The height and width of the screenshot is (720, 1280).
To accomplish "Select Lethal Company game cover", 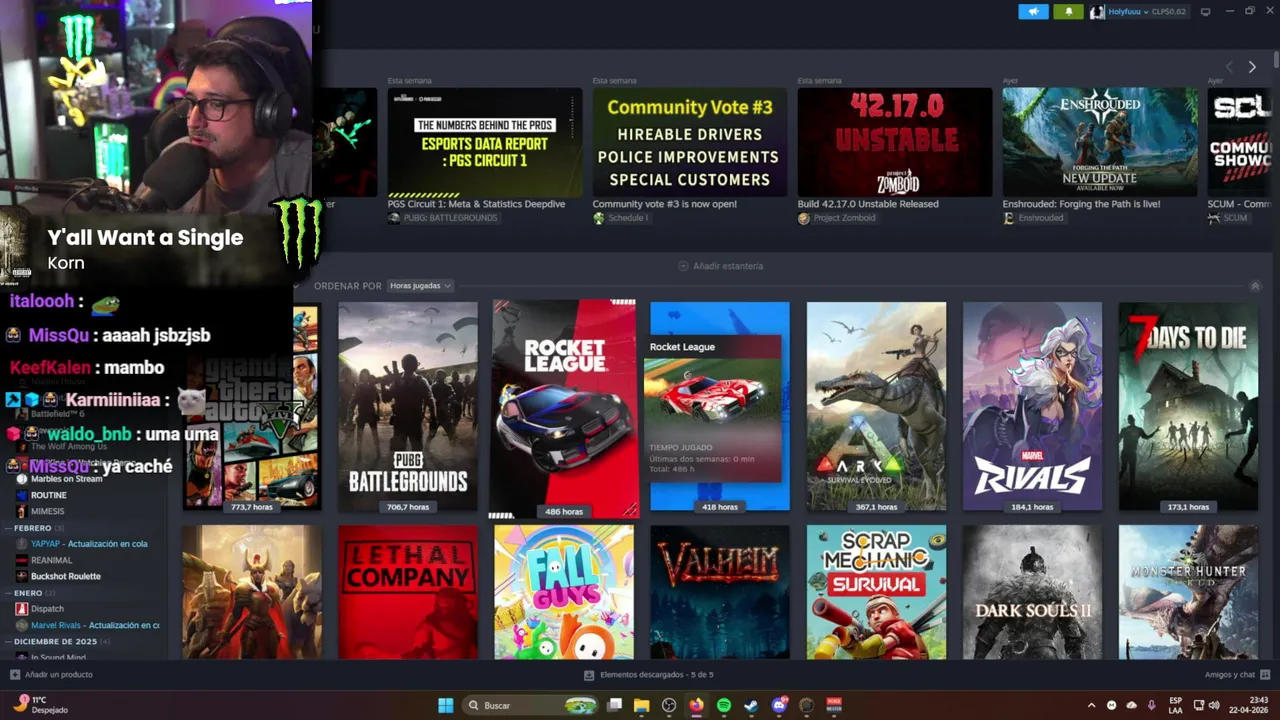I will [x=408, y=592].
